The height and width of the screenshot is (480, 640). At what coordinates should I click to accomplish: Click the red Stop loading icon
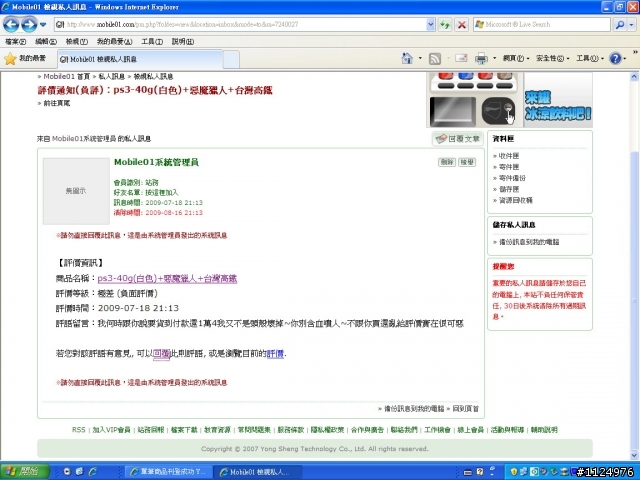pos(462,24)
